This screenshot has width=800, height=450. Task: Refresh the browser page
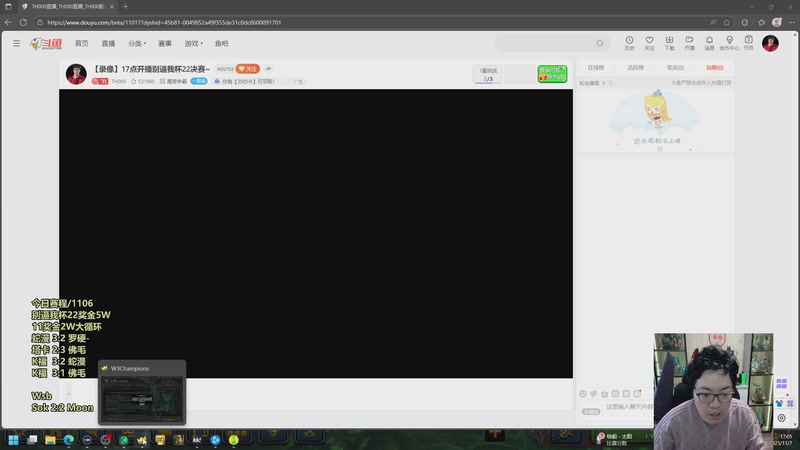pyautogui.click(x=23, y=22)
